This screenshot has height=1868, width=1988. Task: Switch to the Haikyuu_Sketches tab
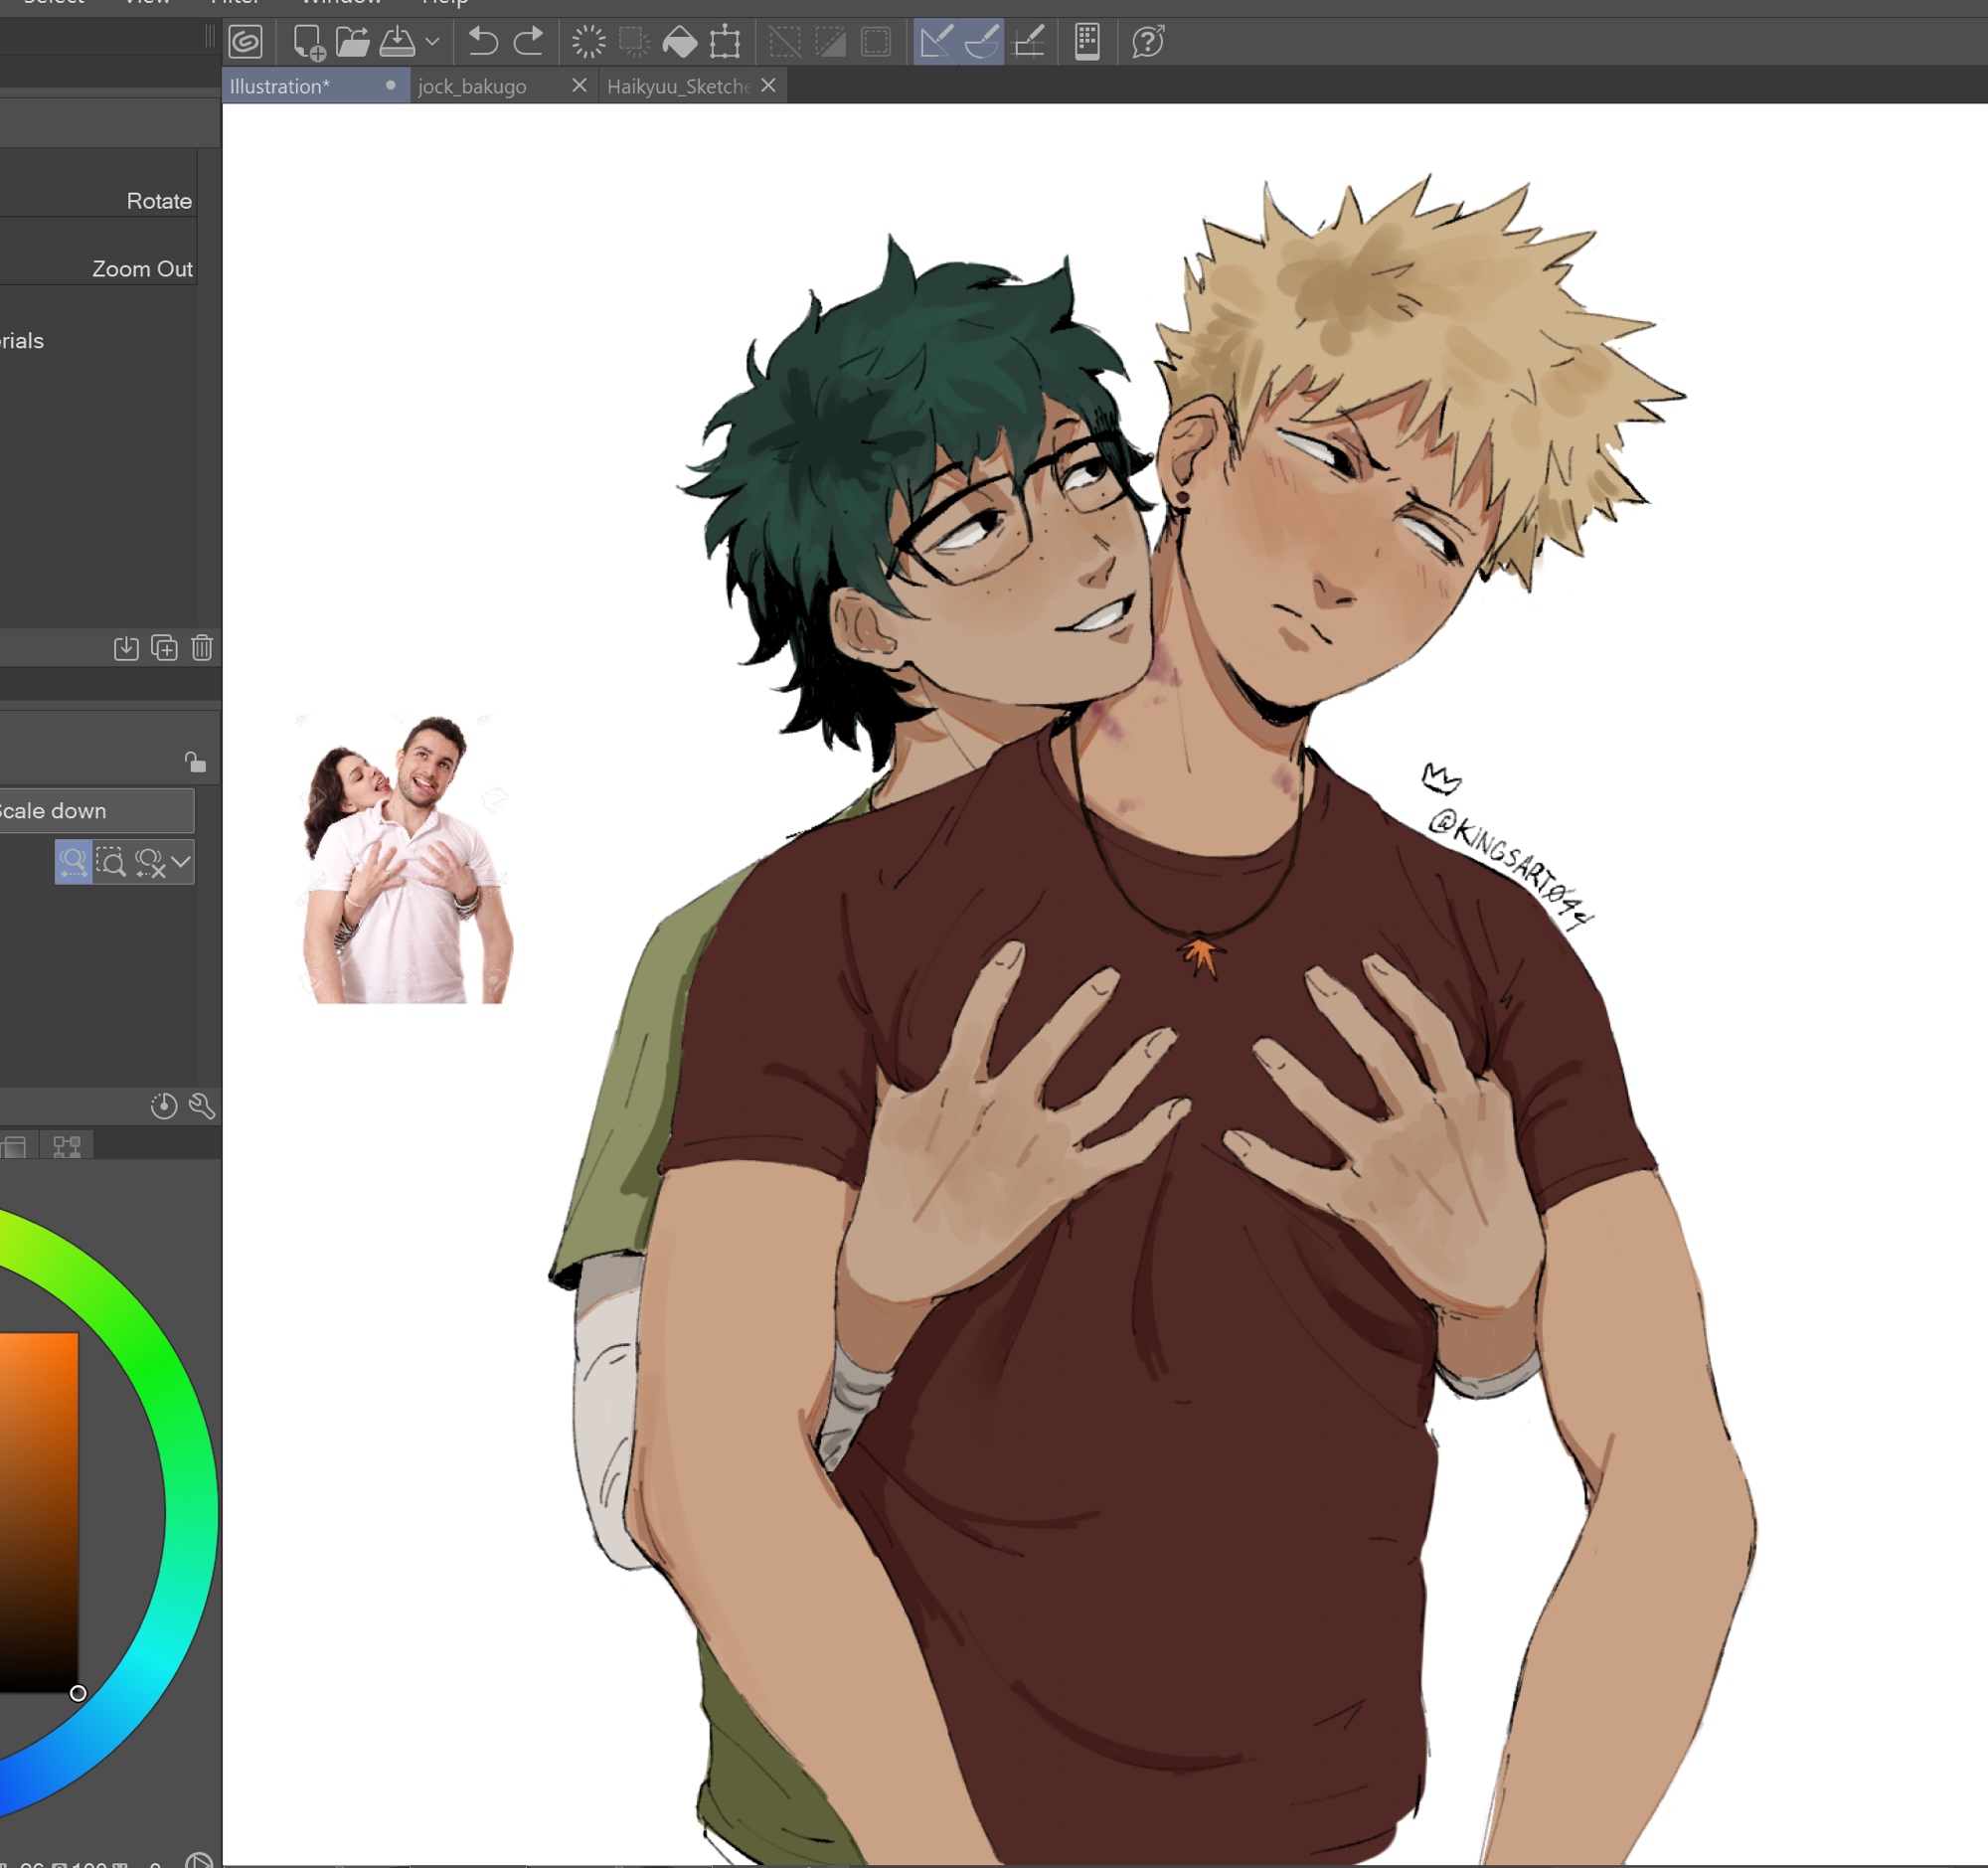tap(677, 87)
